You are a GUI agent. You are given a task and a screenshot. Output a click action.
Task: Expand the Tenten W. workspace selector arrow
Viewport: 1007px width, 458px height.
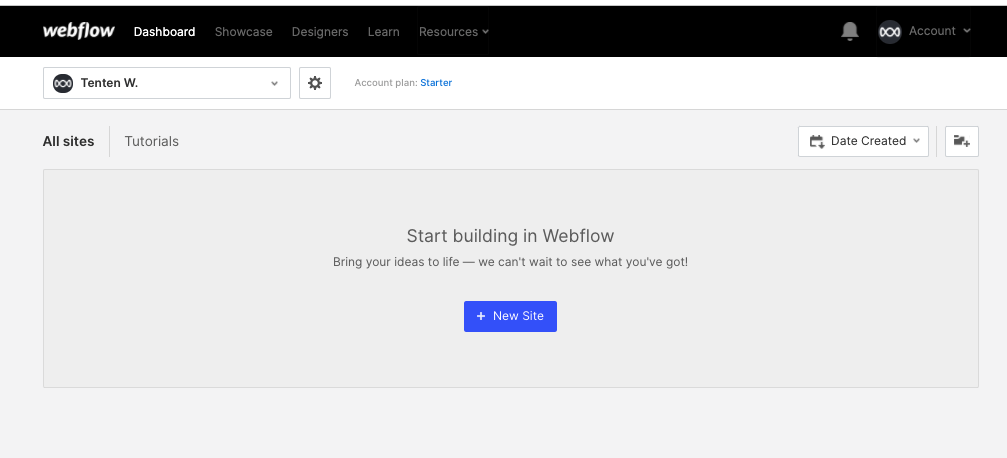coord(274,84)
